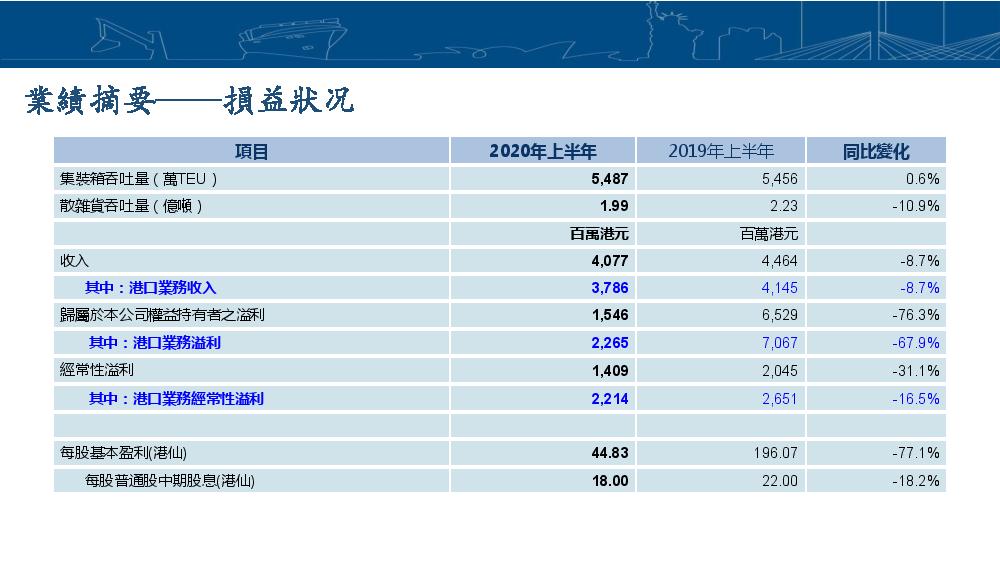Click the 項目 column header
This screenshot has width=1000, height=563.
[x=251, y=152]
